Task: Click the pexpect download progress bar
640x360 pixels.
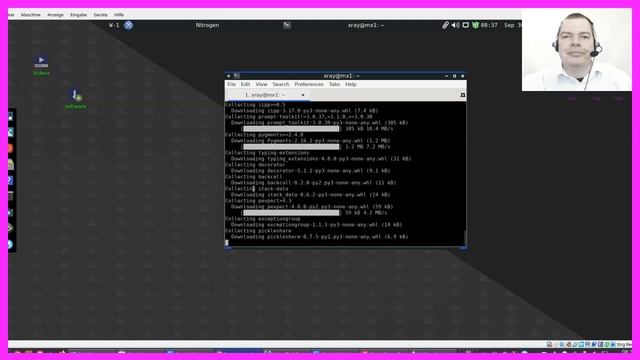Action: 291,213
